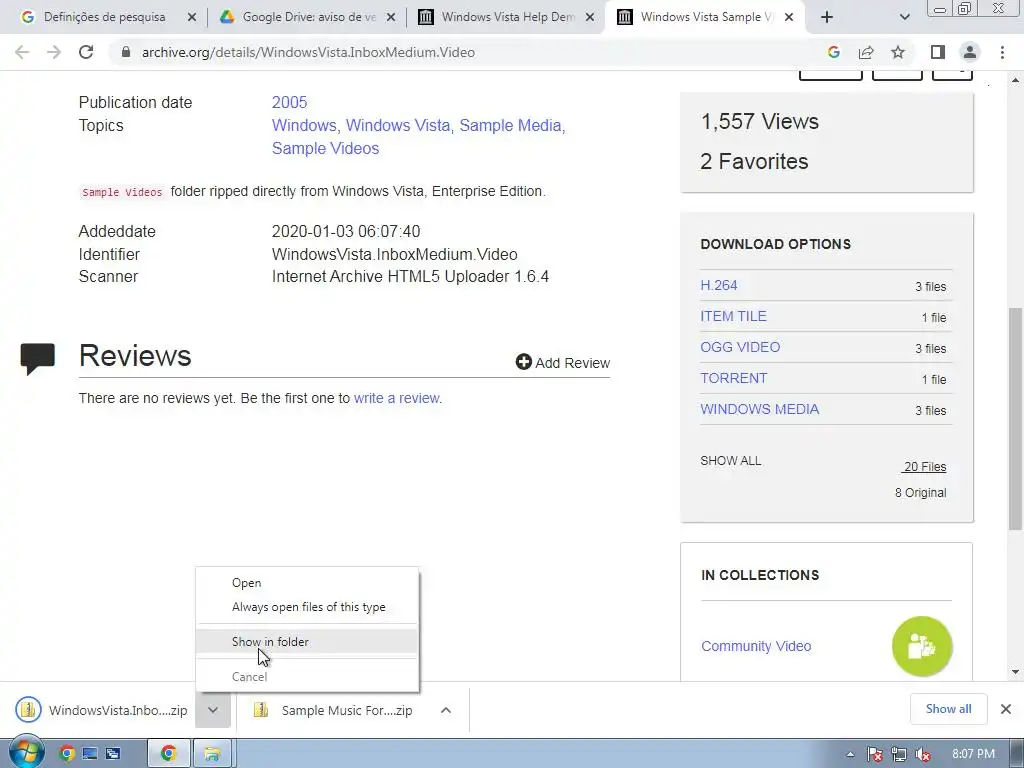
Task: Open the Chrome profile menu
Action: [970, 52]
